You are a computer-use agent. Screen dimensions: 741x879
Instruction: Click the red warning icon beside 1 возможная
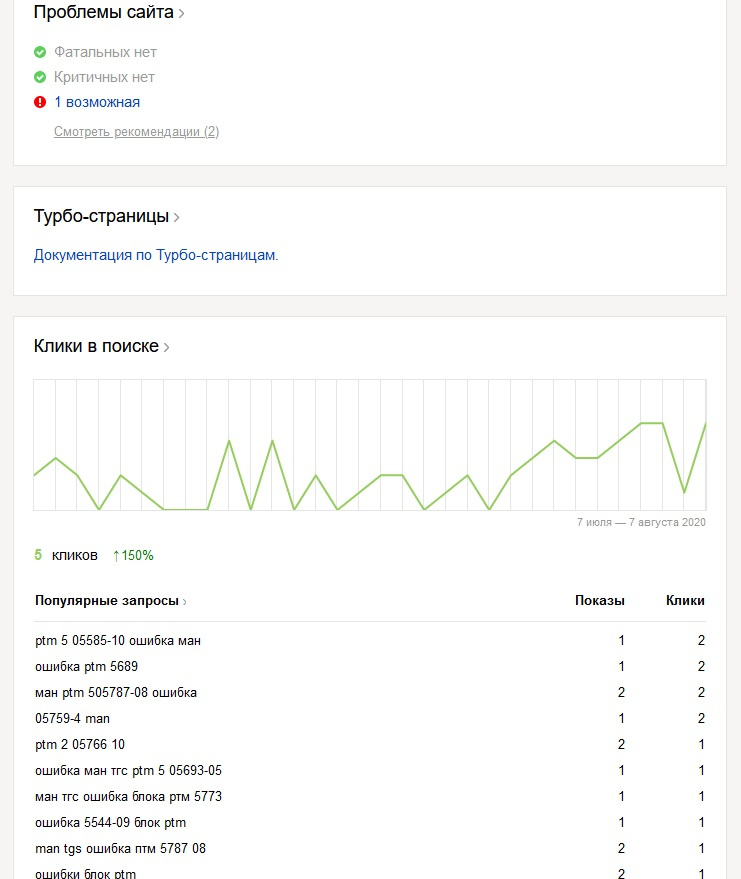40,102
